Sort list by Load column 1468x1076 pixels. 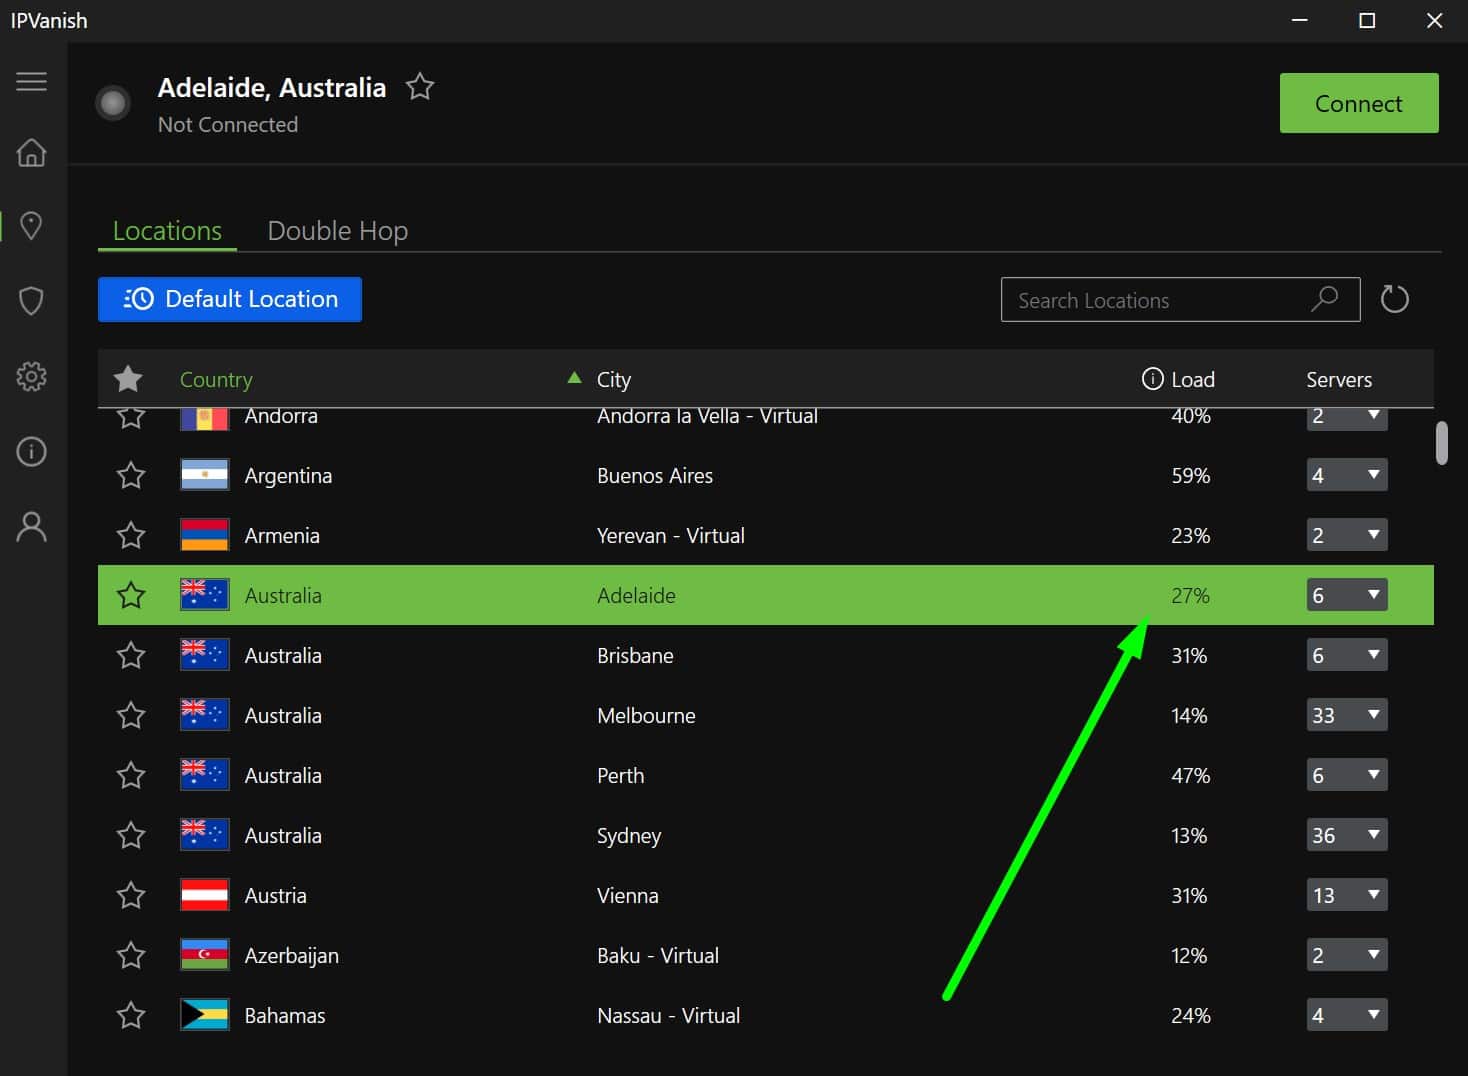pos(1193,379)
